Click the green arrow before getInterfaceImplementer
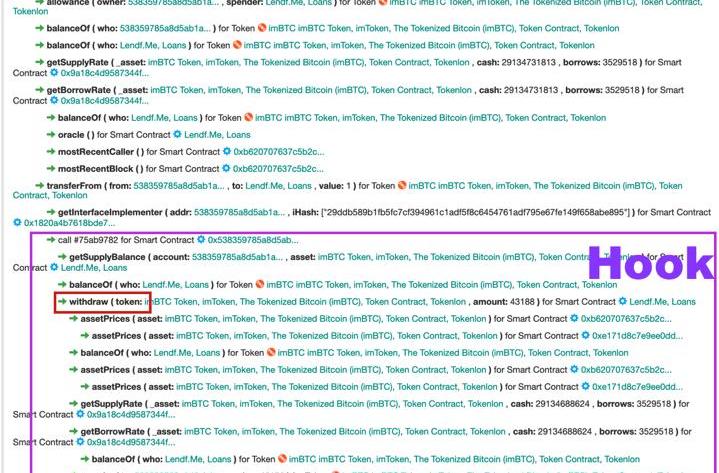 coord(50,213)
